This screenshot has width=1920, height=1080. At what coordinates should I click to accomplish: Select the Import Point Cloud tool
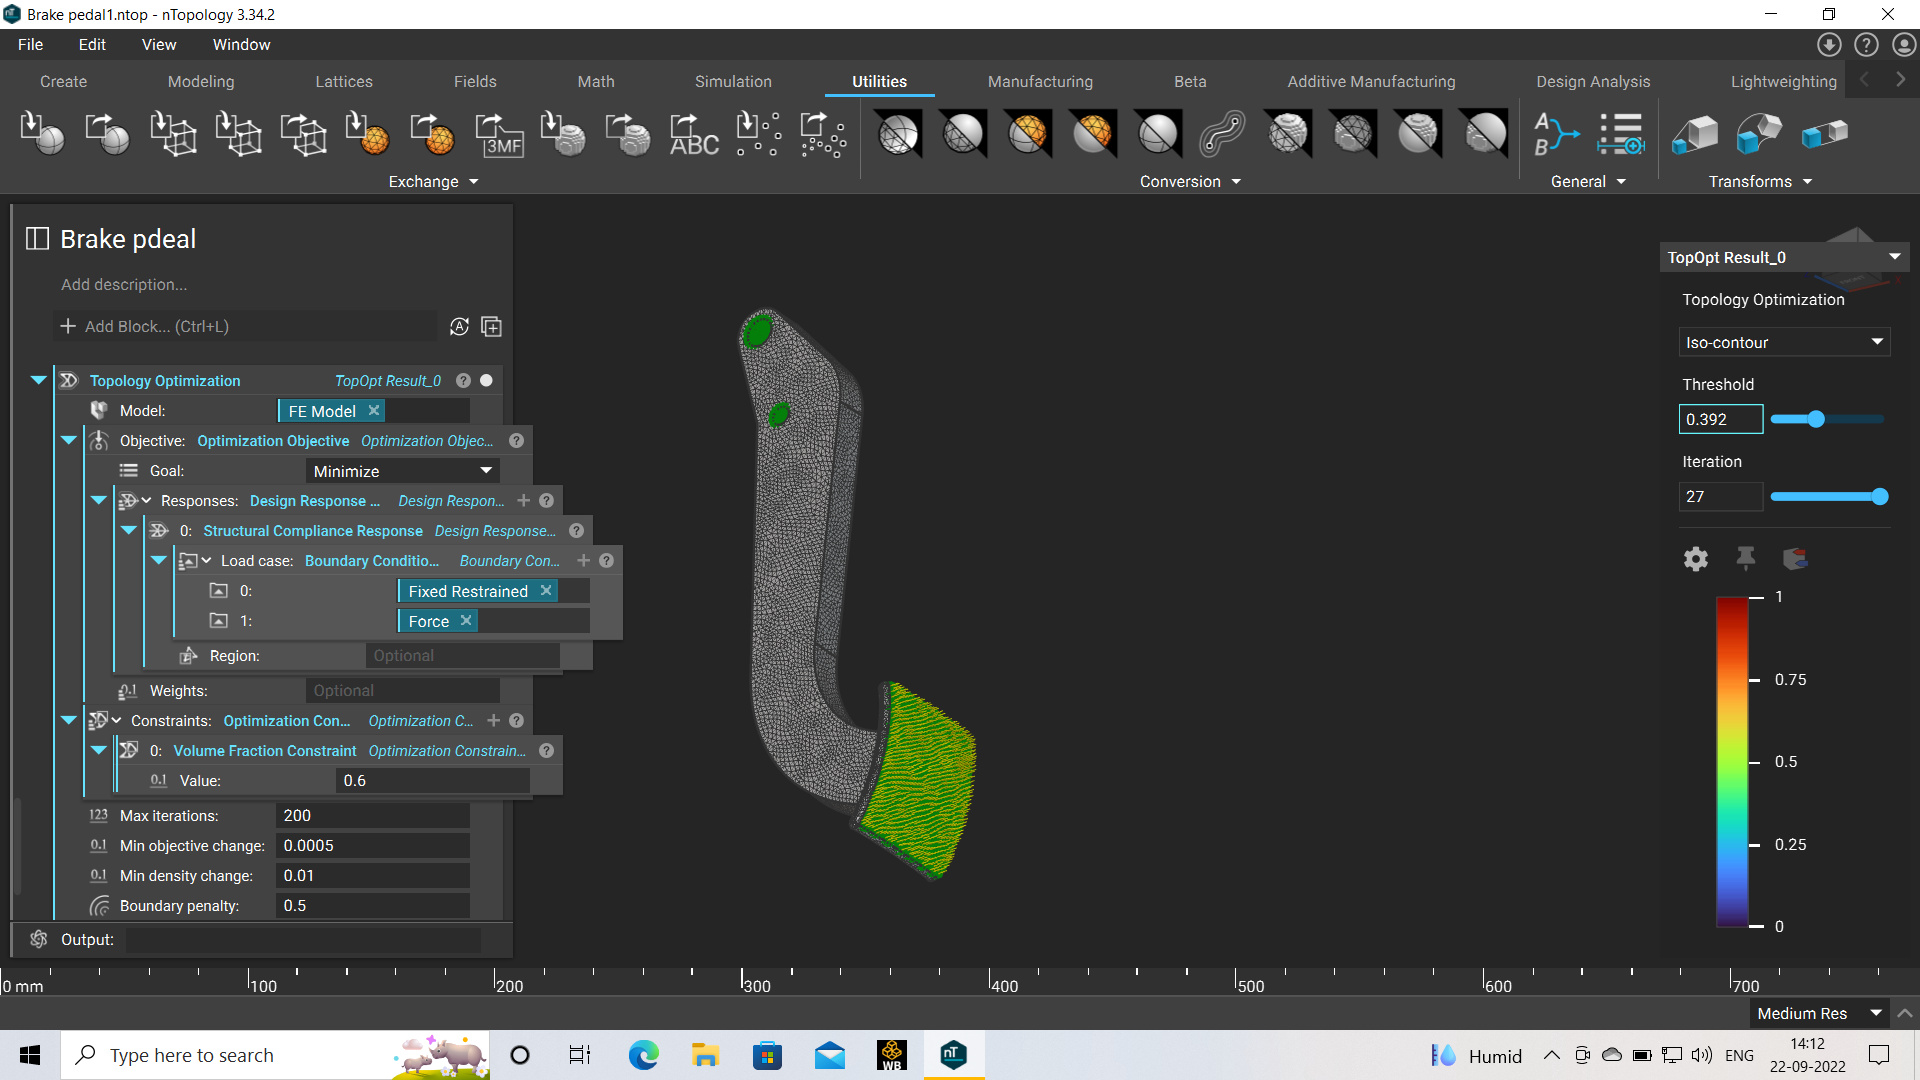757,135
